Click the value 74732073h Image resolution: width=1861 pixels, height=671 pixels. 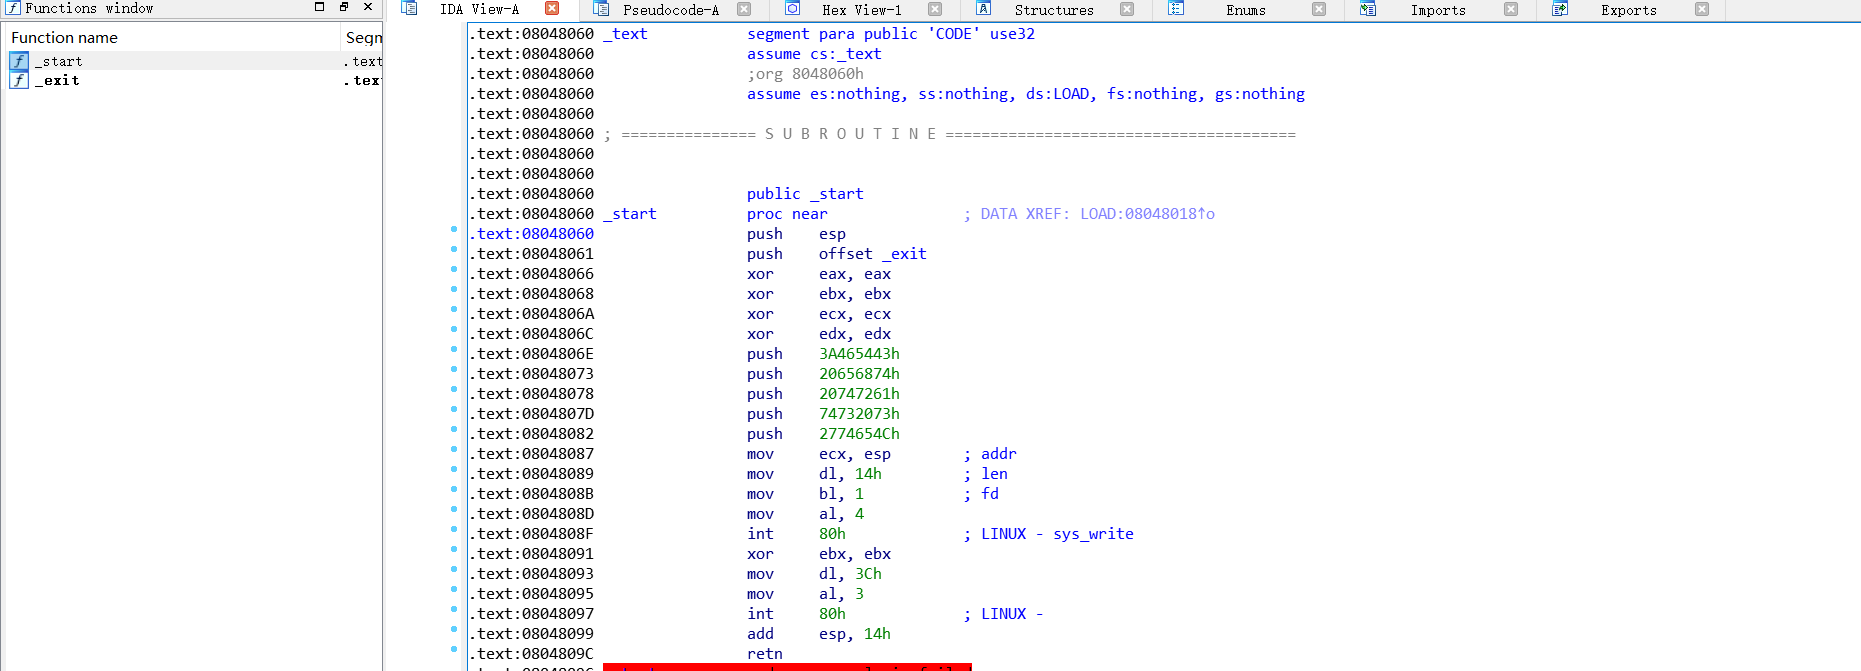[x=859, y=414]
